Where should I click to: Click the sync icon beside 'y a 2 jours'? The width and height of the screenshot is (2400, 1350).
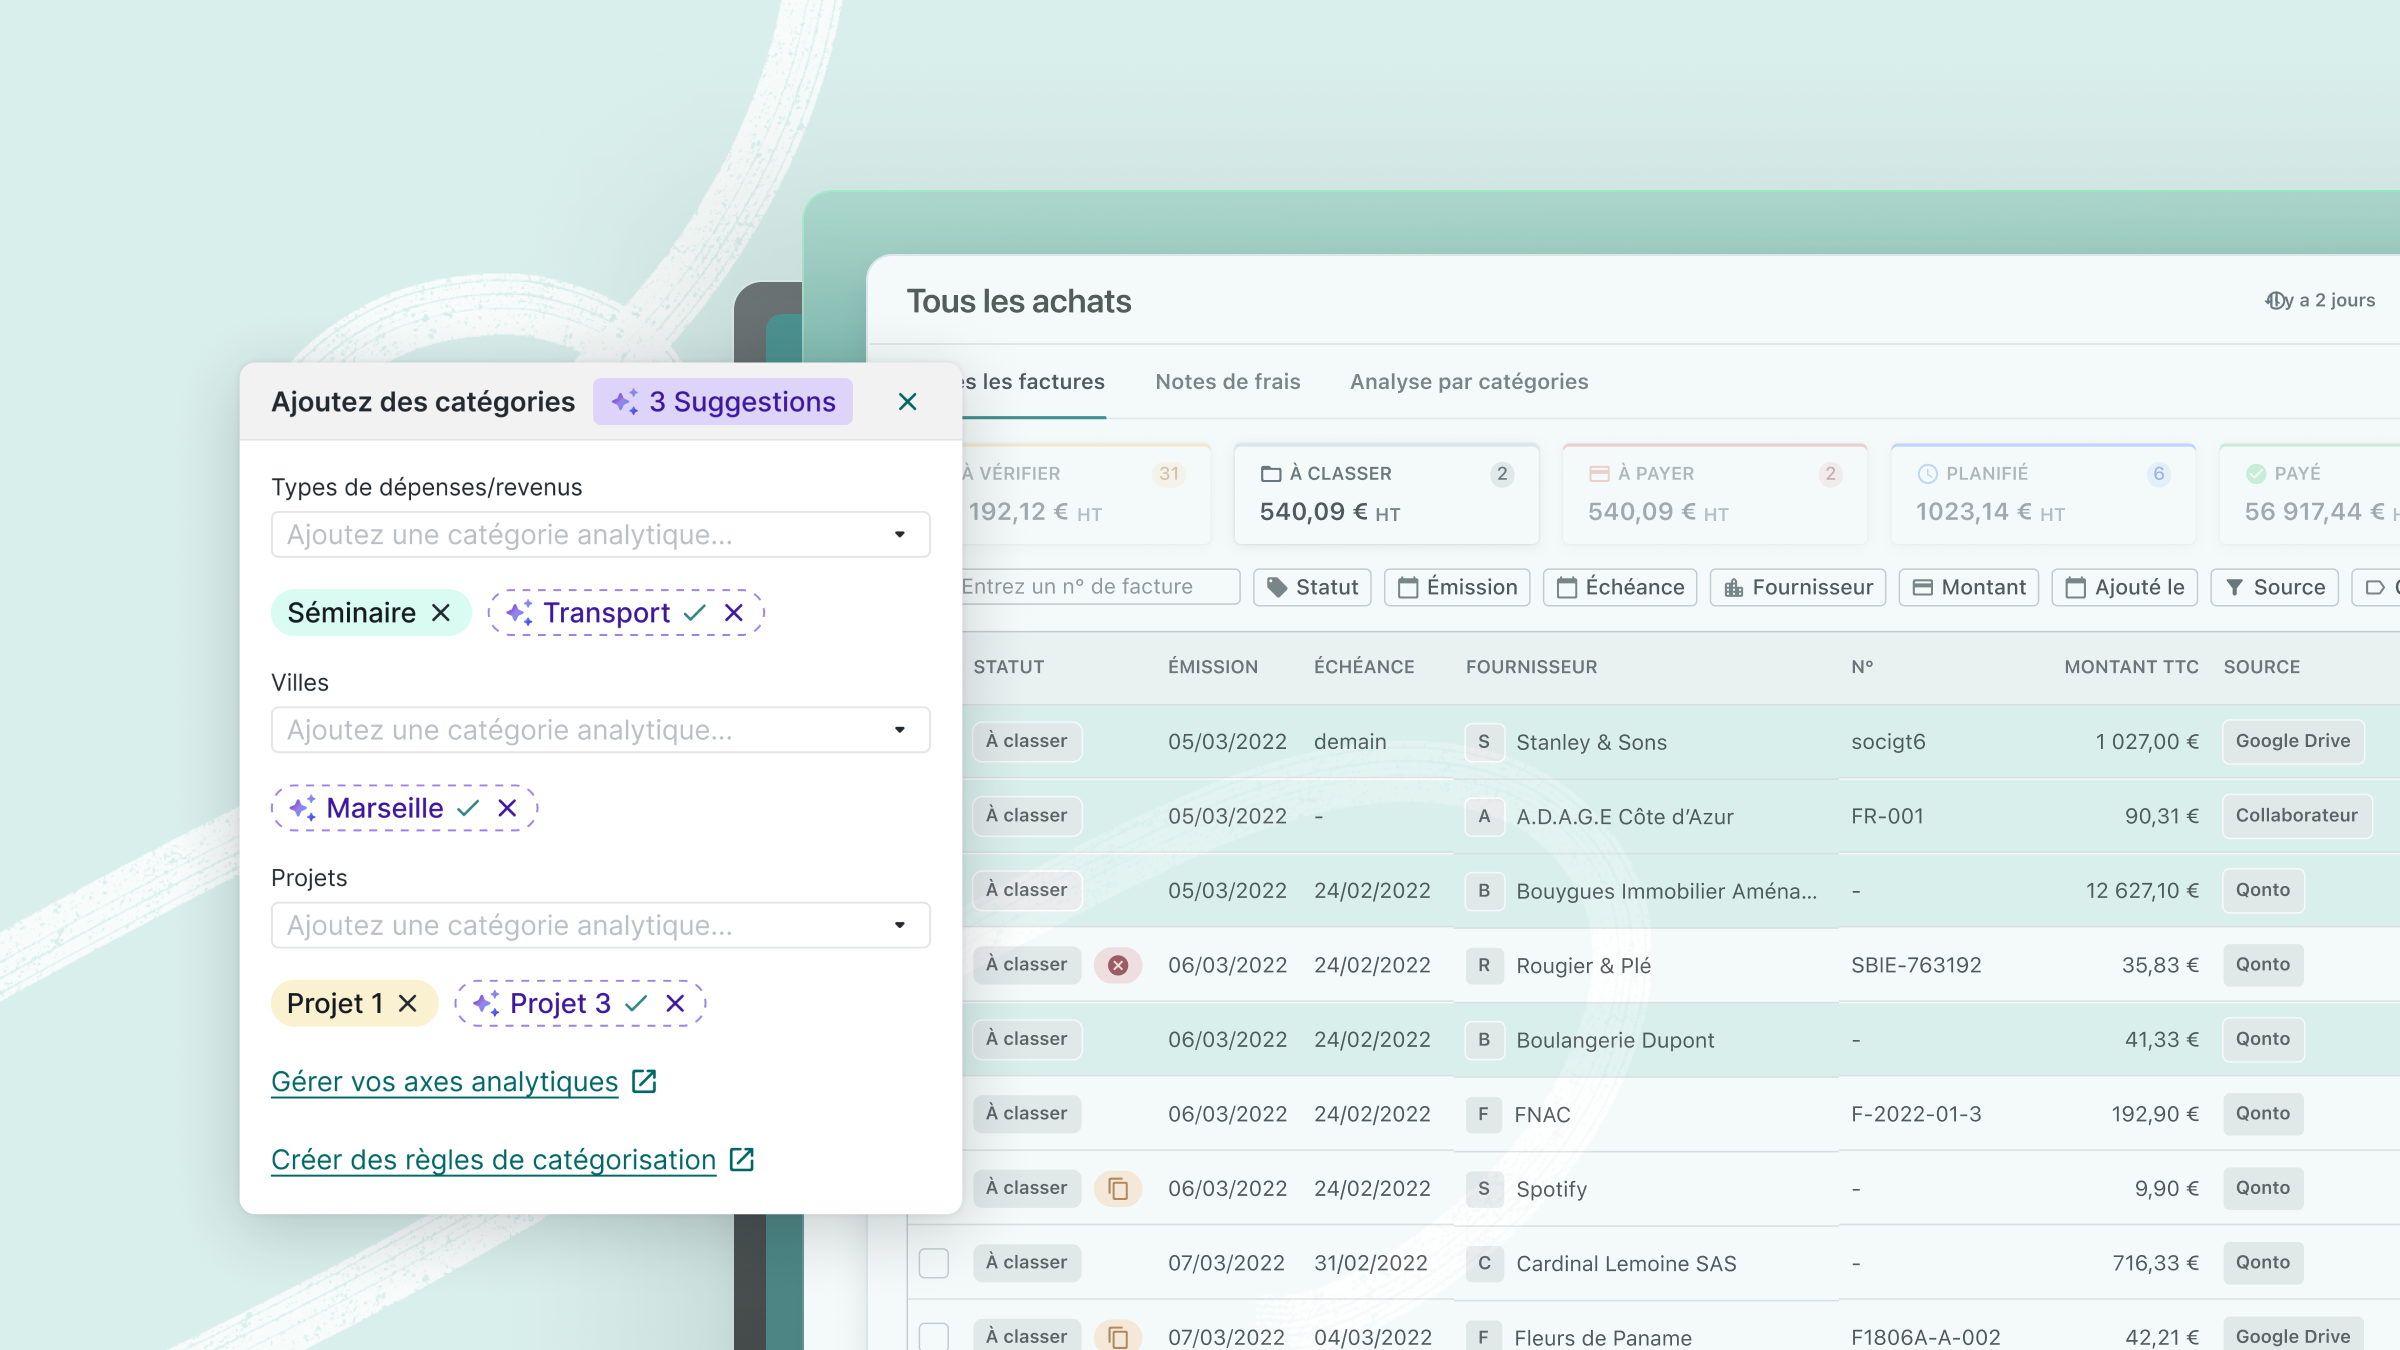point(2276,301)
